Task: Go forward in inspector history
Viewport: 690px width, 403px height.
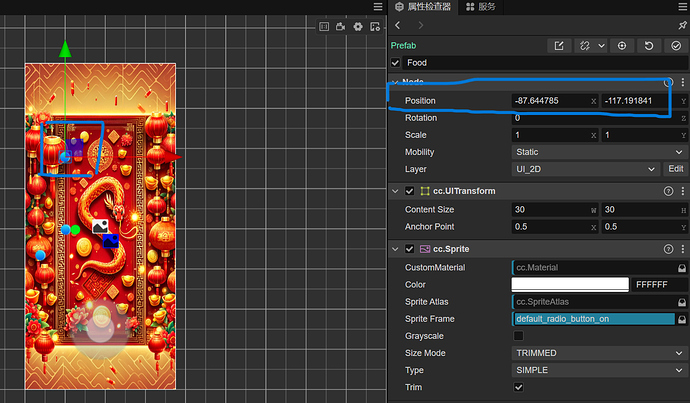Action: pyautogui.click(x=421, y=26)
